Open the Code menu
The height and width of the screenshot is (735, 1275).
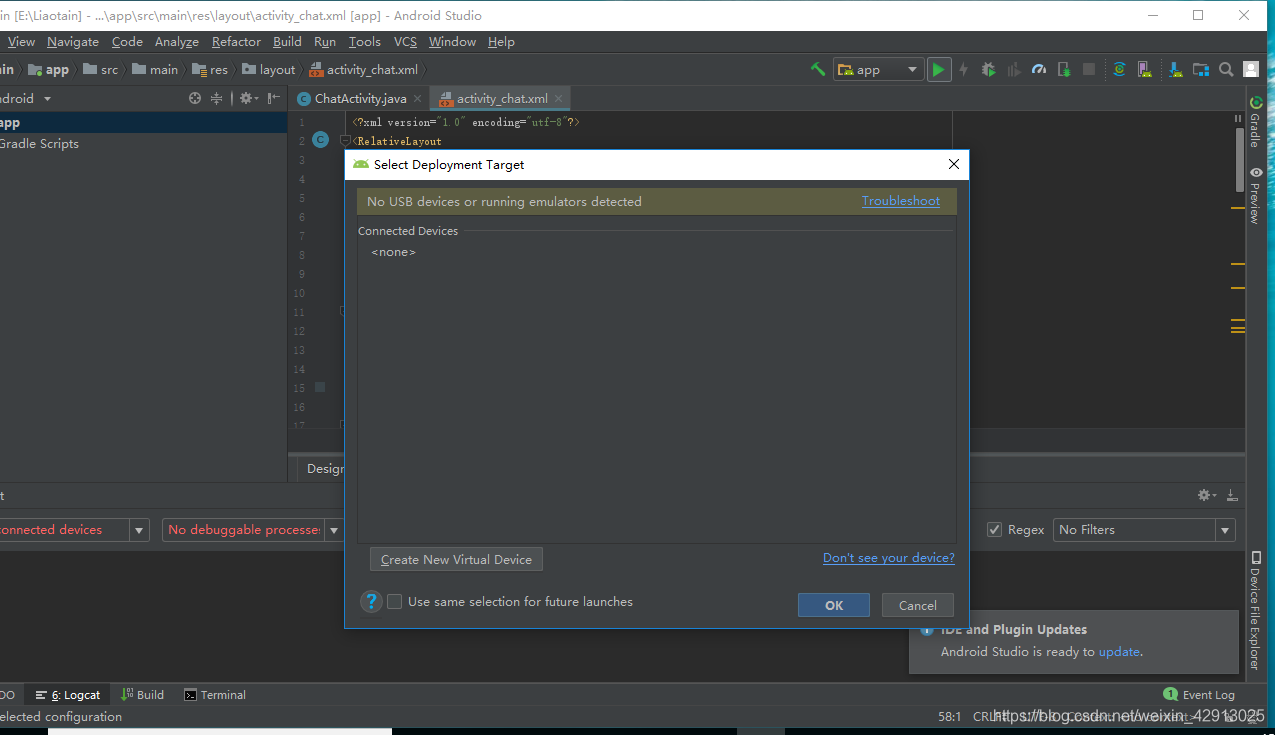coord(127,42)
